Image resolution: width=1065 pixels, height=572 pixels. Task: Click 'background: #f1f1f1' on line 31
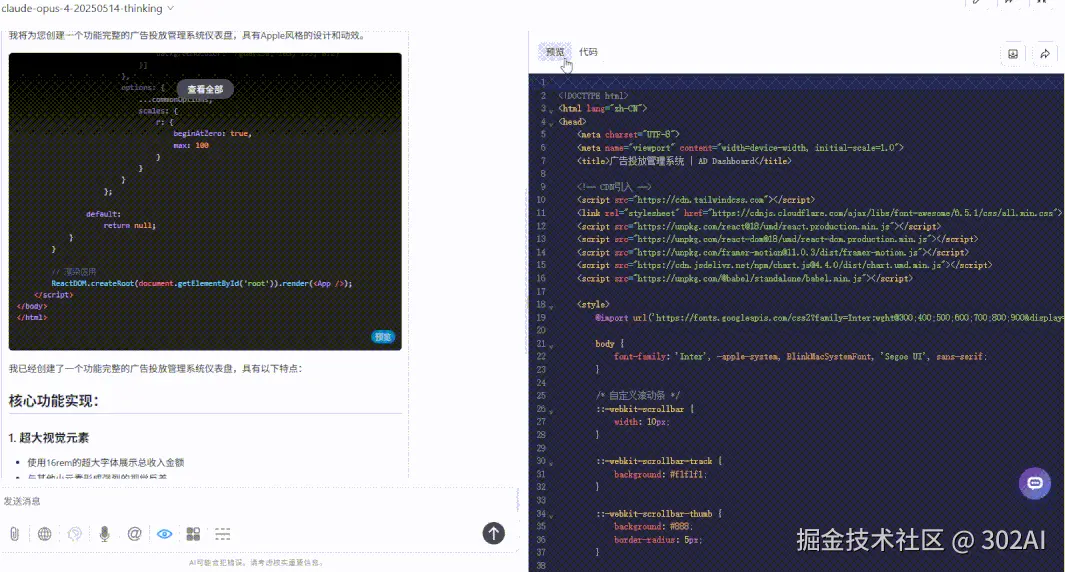tap(661, 474)
